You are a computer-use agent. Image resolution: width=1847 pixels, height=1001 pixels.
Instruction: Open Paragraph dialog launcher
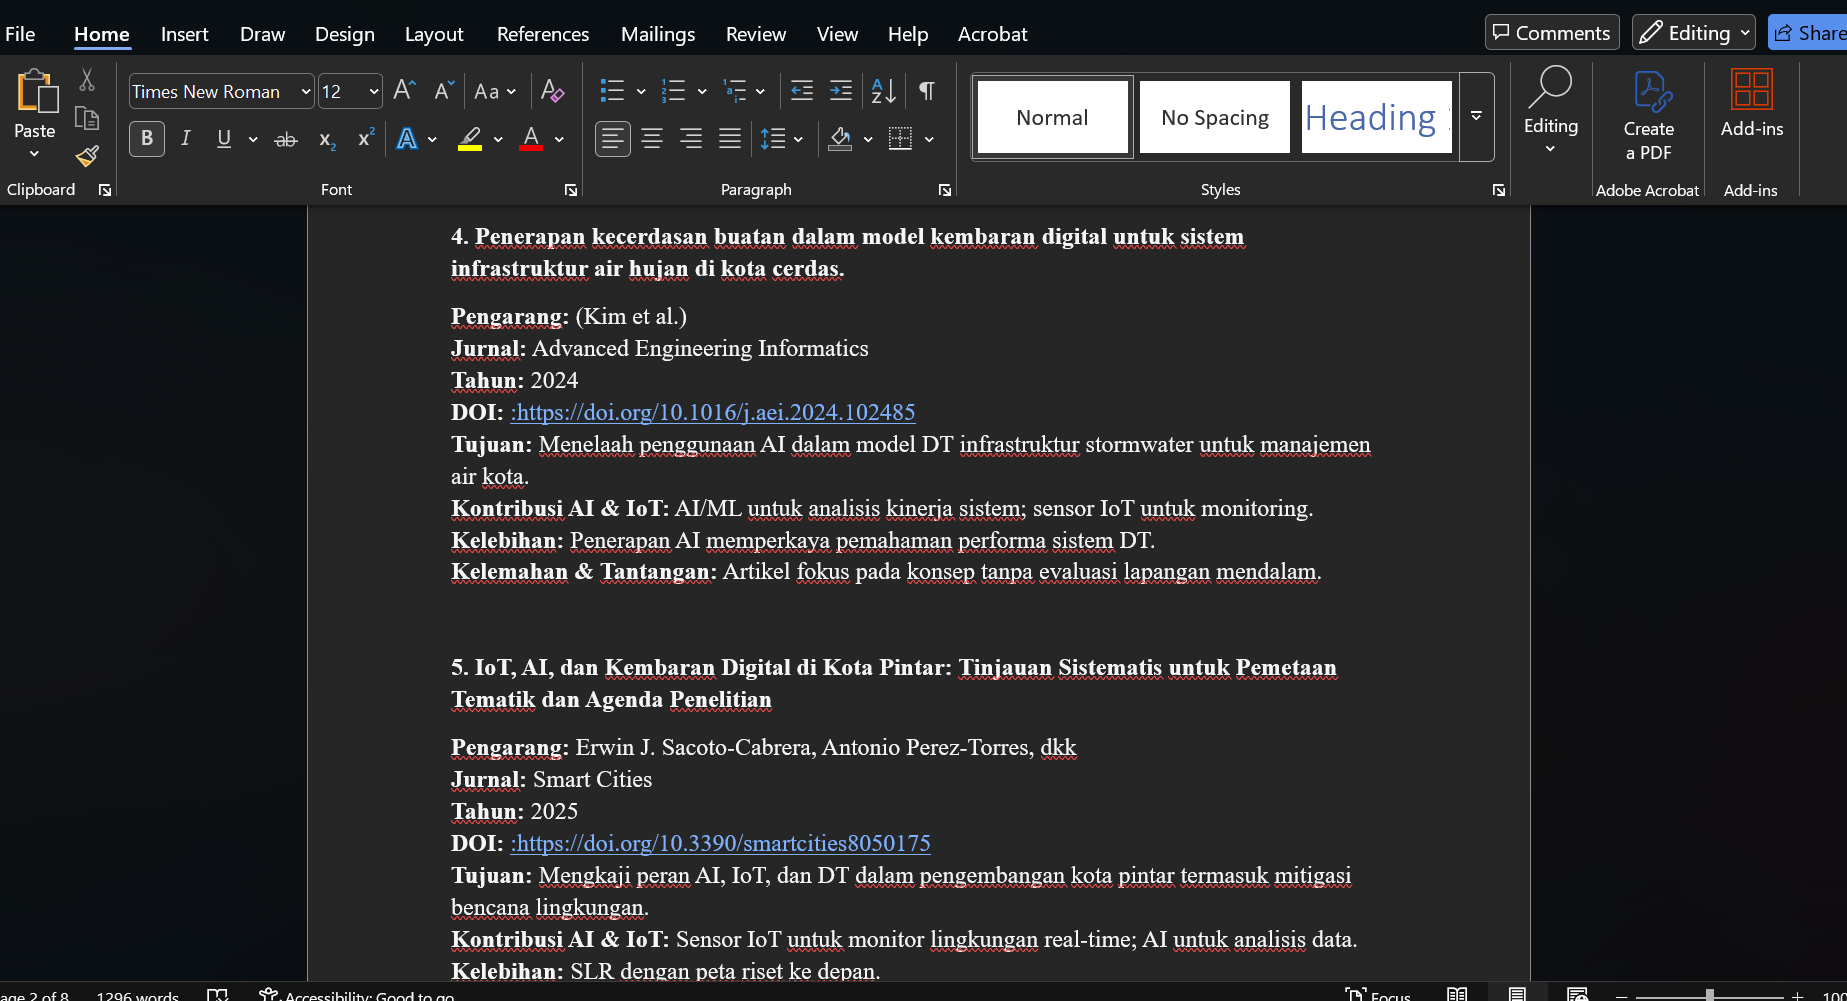coord(945,190)
